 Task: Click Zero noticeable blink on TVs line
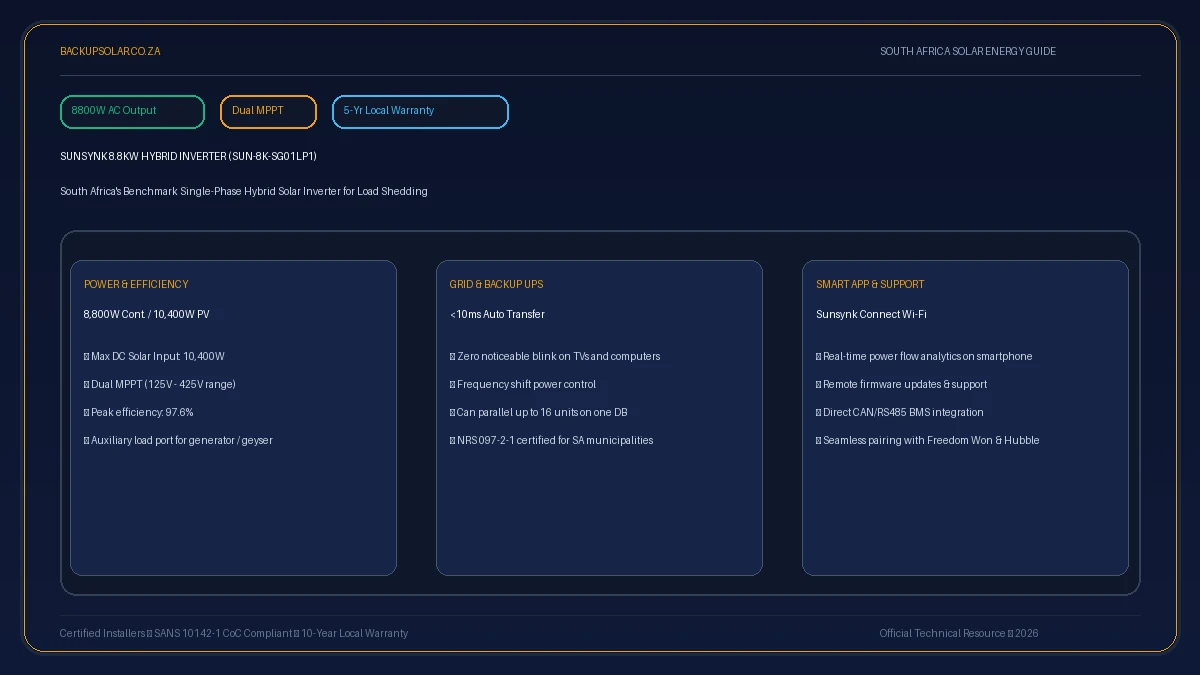pyautogui.click(x=555, y=357)
